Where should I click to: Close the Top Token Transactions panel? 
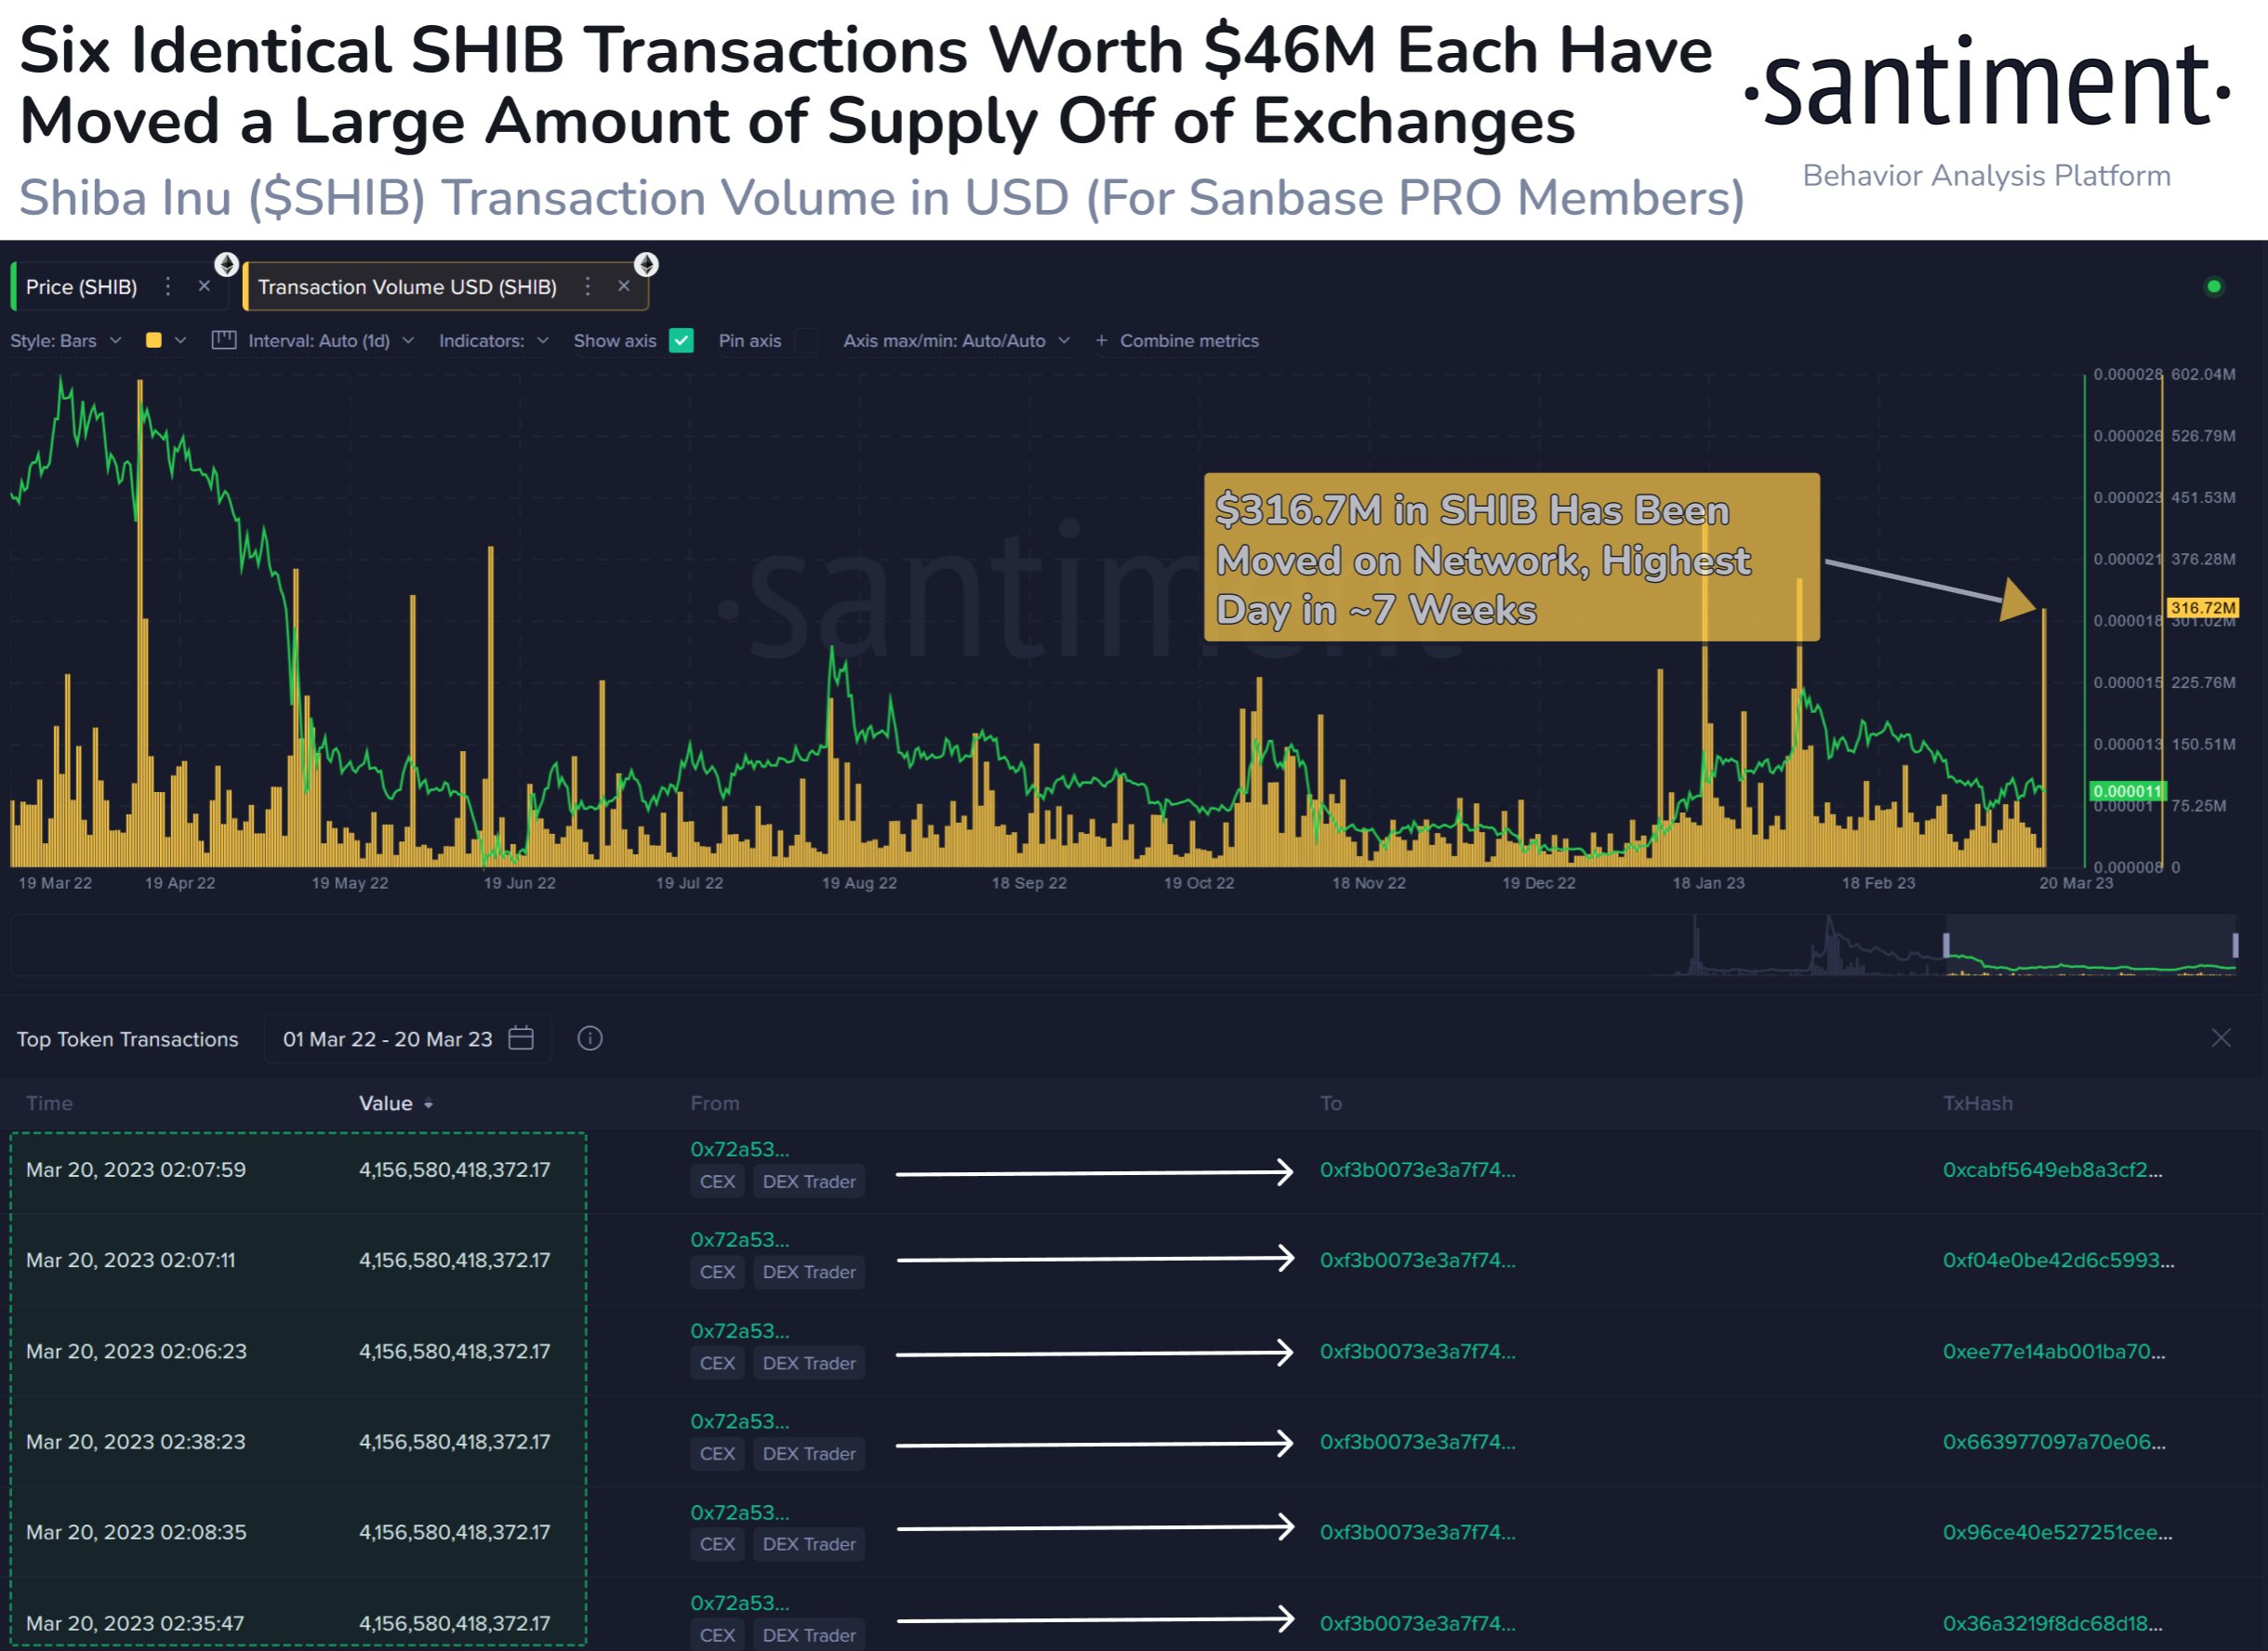point(2221,1038)
